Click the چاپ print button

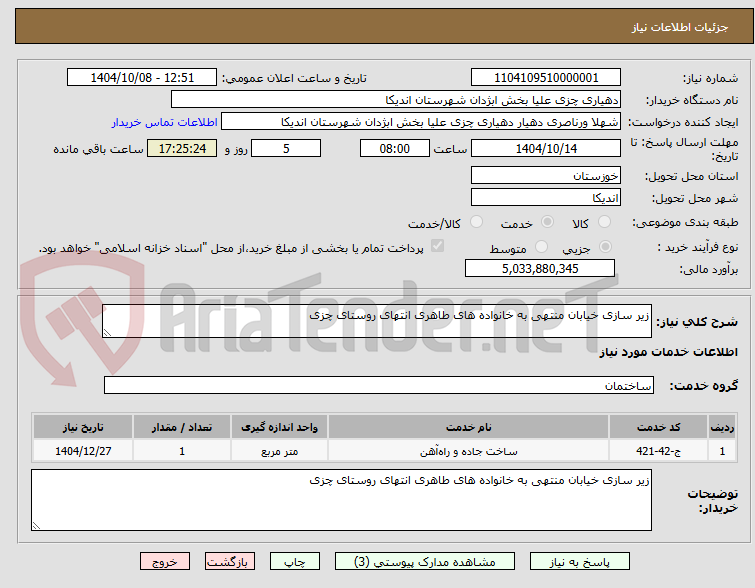click(295, 562)
